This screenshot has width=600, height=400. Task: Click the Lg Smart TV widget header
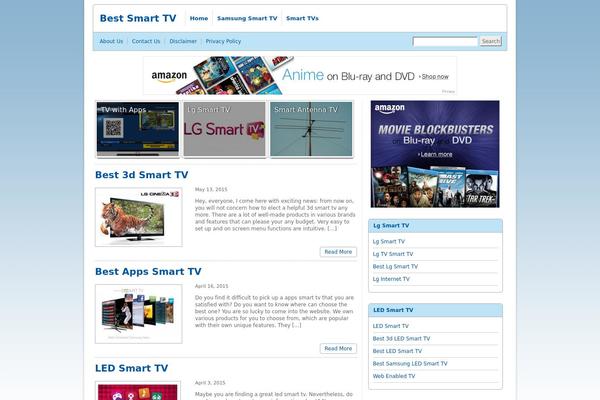pyautogui.click(x=435, y=226)
